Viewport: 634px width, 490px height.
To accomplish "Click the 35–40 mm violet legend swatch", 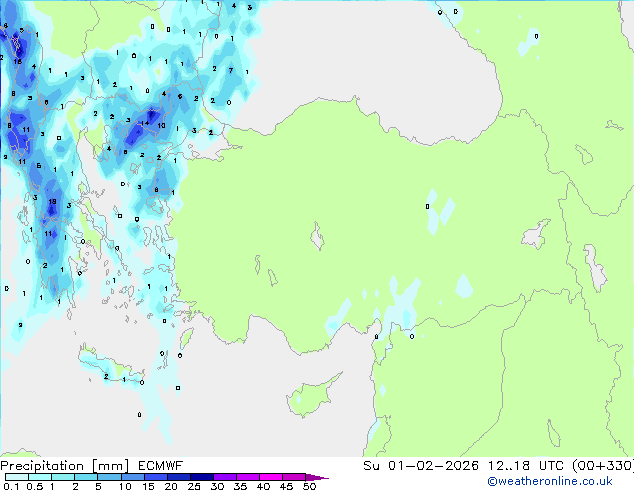I will (247, 477).
